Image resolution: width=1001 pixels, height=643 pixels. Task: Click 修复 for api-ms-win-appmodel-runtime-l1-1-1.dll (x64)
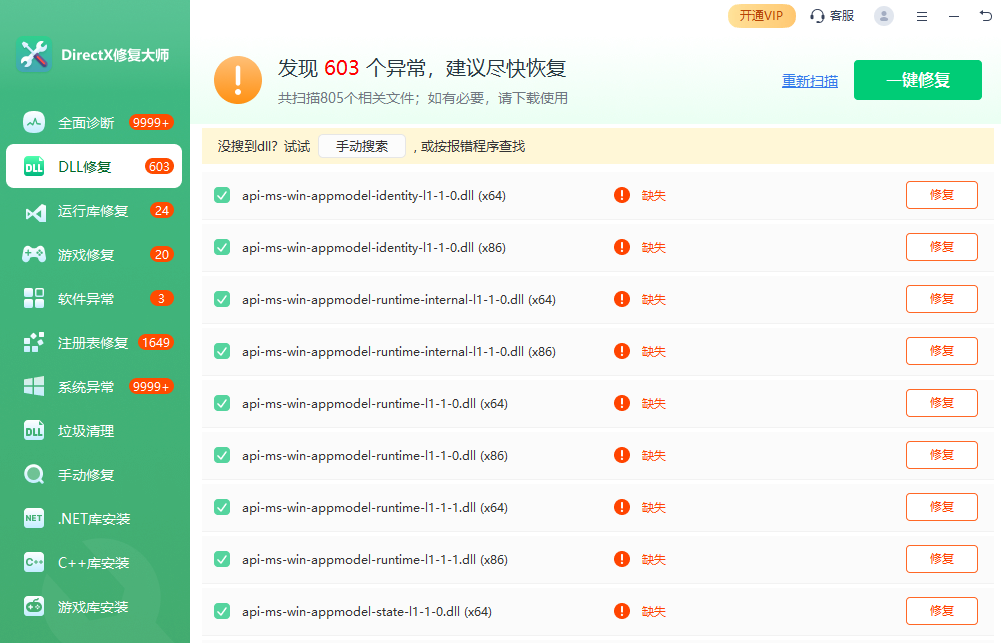click(941, 507)
